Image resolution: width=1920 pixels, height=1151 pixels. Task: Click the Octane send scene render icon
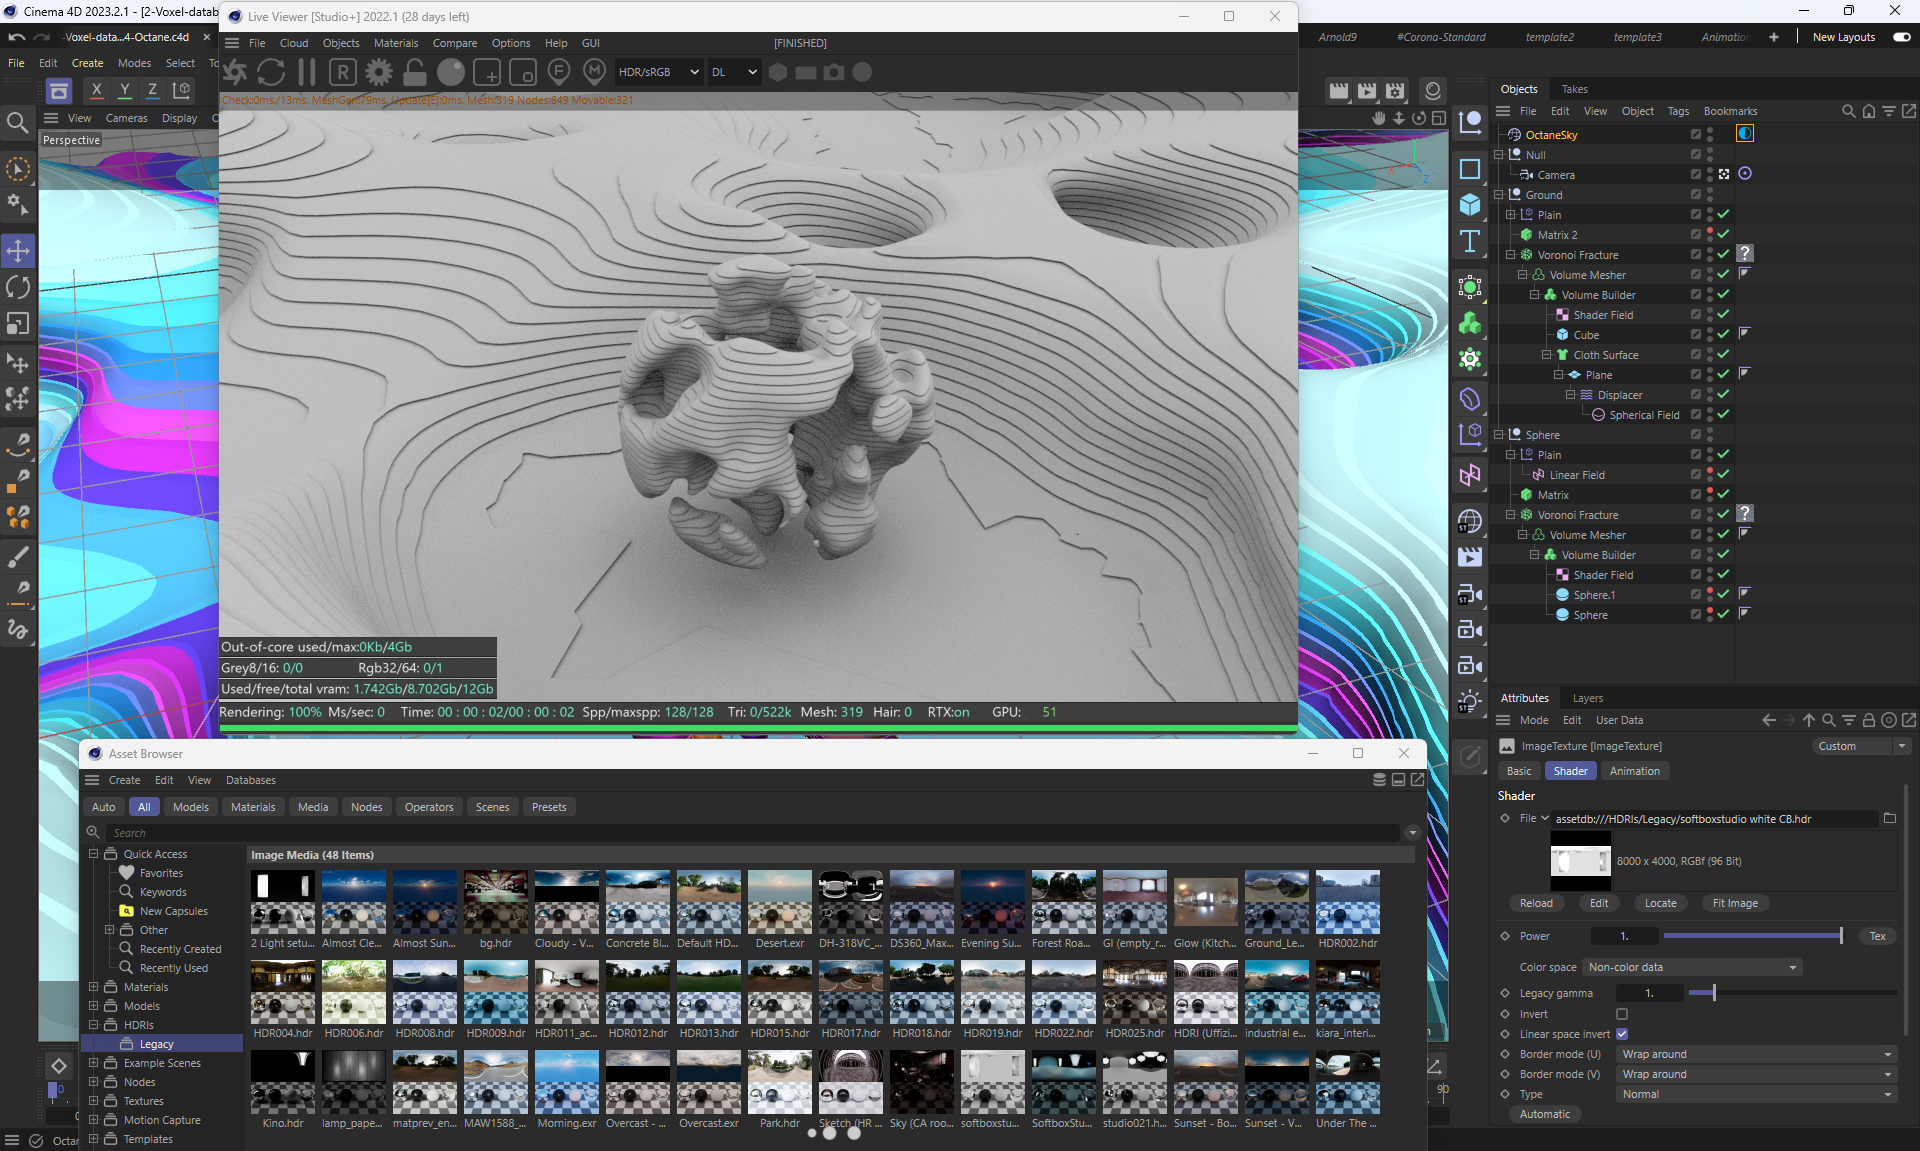coord(235,72)
